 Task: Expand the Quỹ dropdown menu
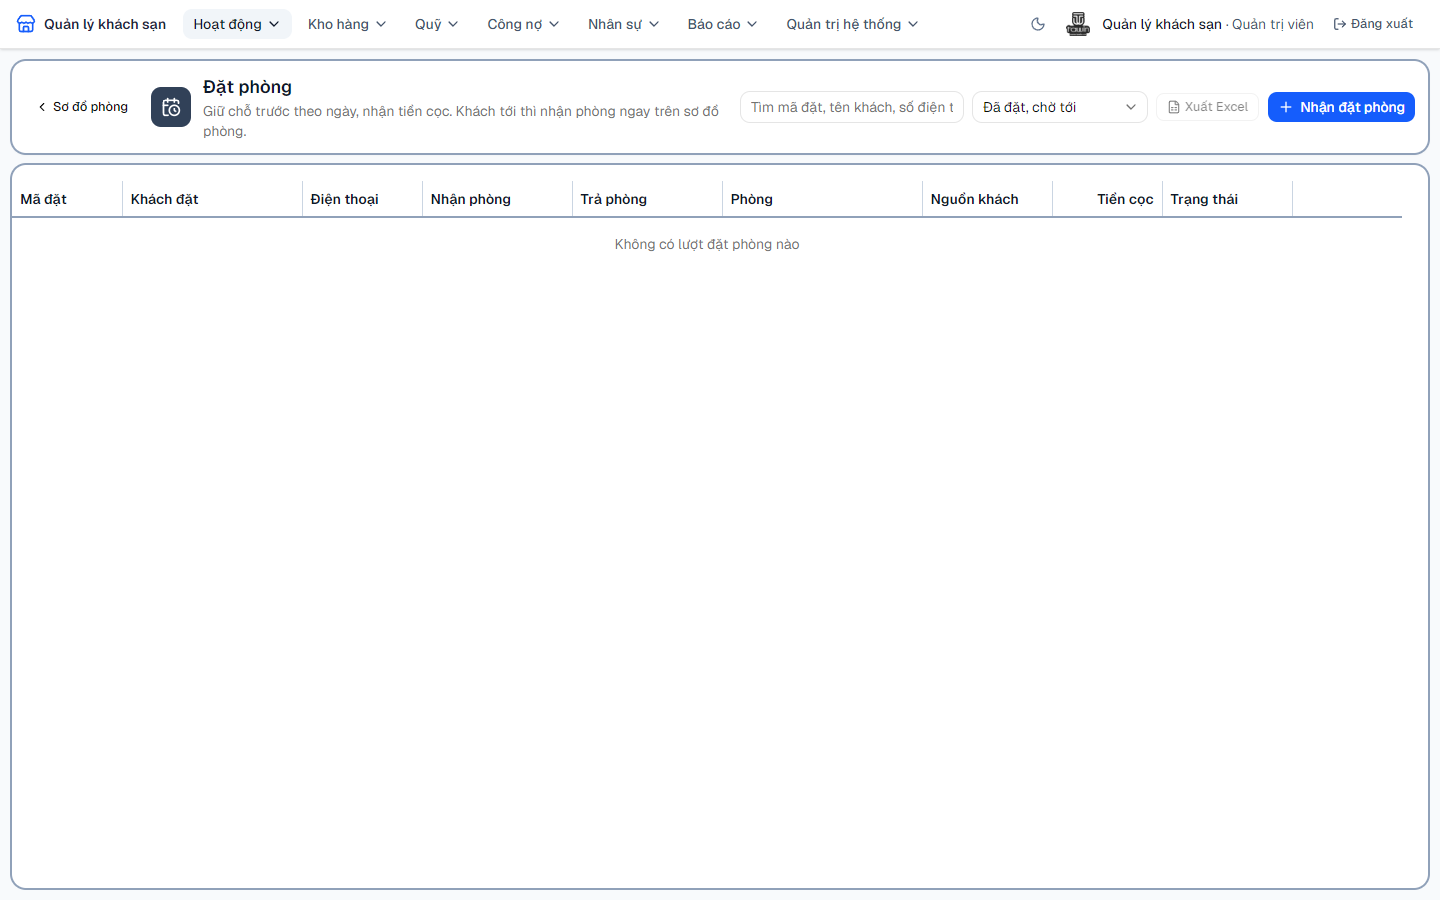click(x=437, y=24)
